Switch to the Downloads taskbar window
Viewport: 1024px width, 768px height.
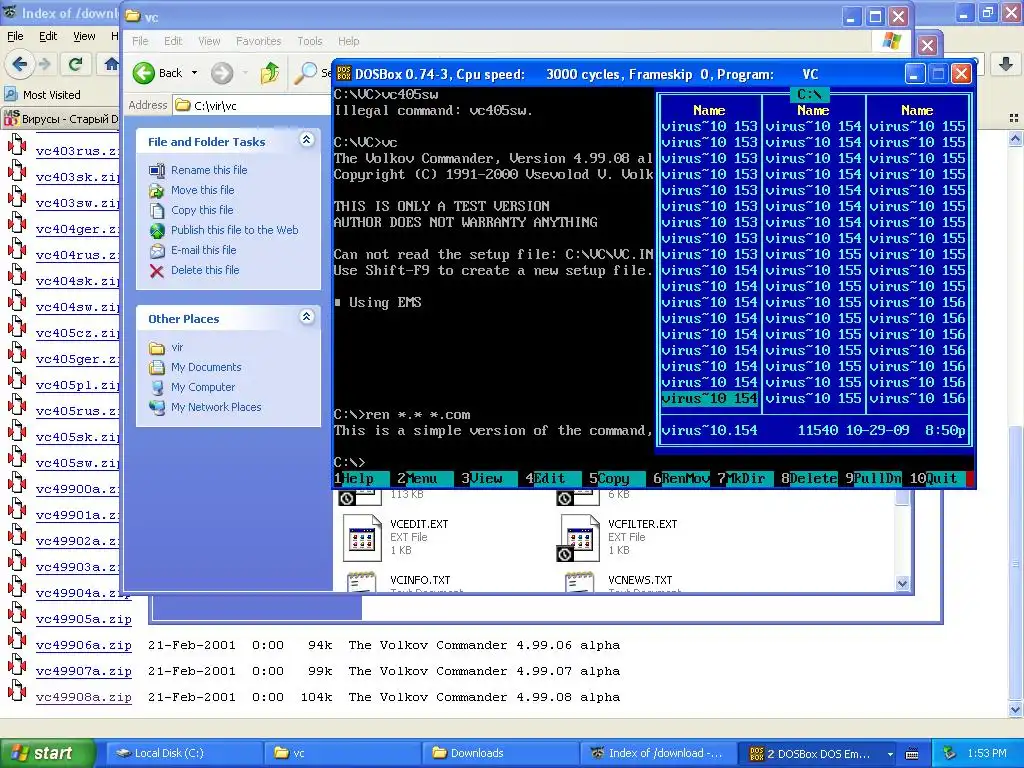(501, 753)
